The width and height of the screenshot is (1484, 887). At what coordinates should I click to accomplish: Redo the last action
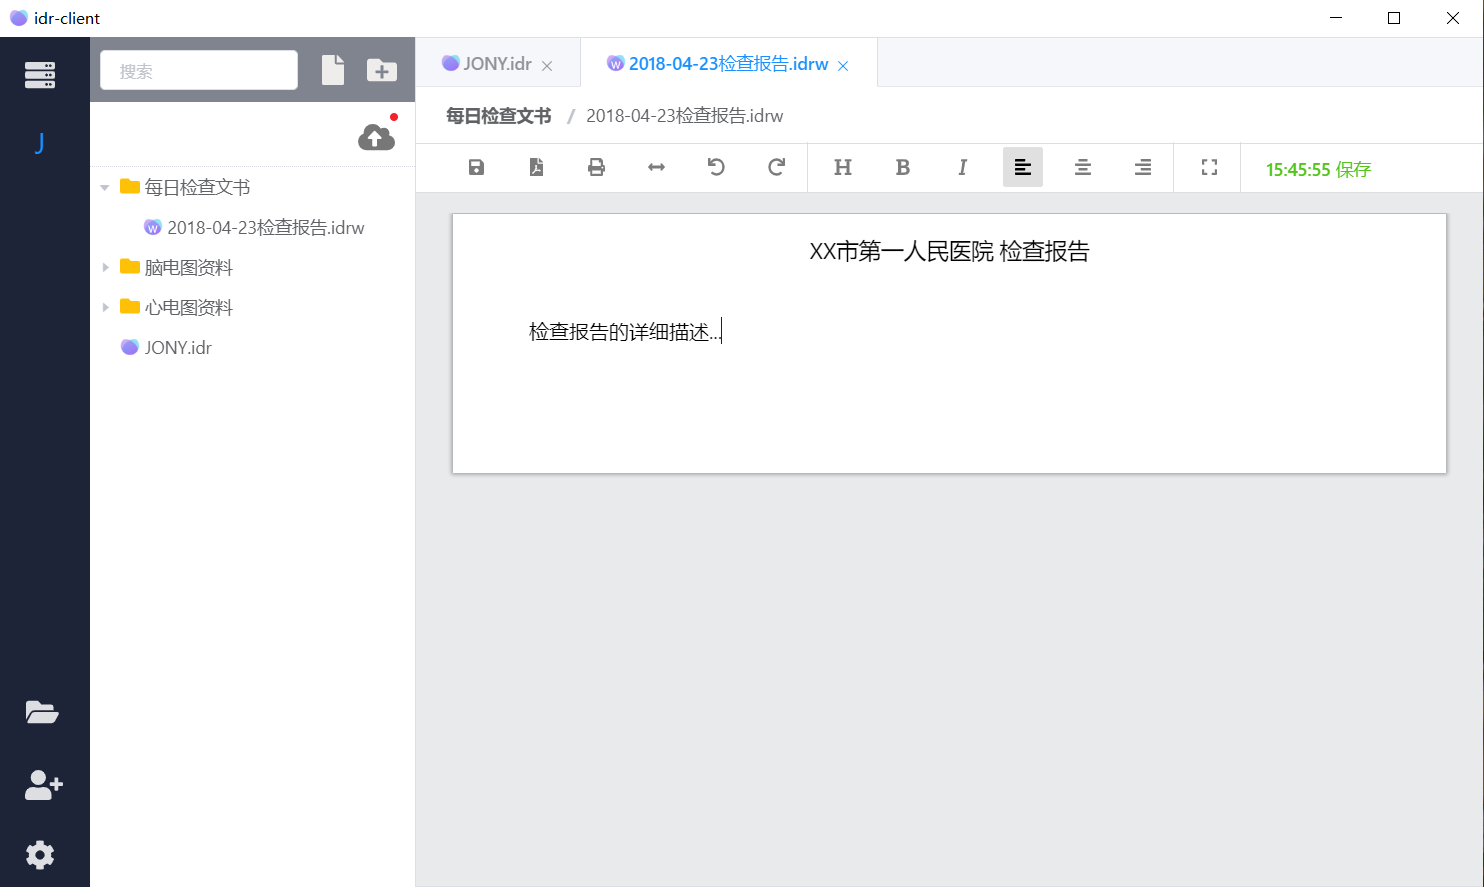(x=776, y=168)
